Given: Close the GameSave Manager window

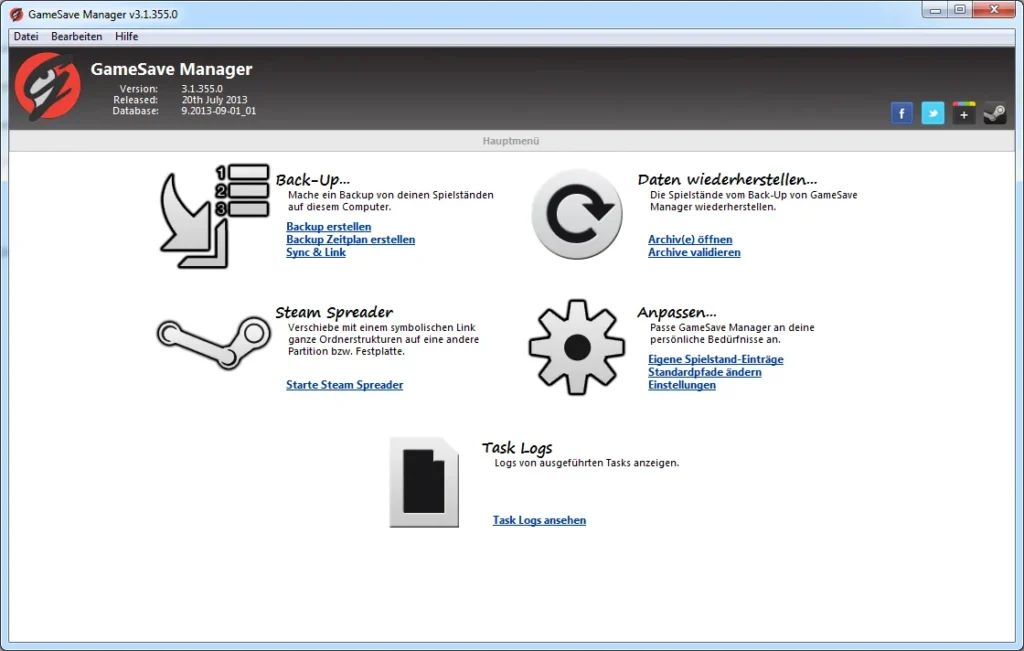Looking at the screenshot, I should 994,10.
